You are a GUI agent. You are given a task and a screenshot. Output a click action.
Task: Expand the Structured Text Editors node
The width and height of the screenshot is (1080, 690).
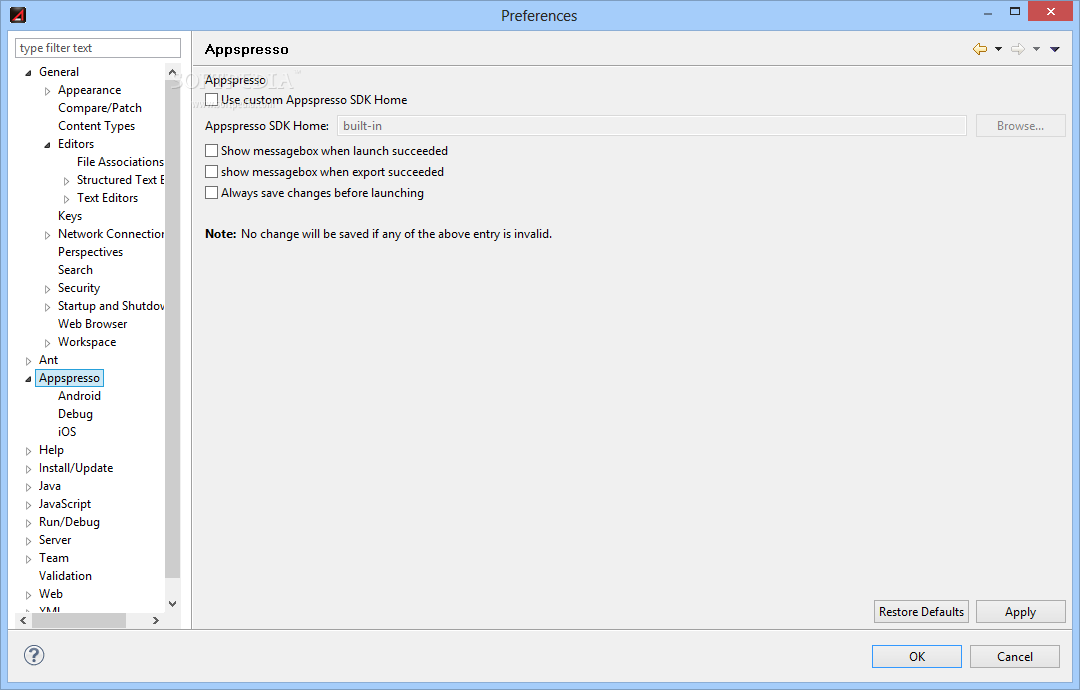pos(67,181)
